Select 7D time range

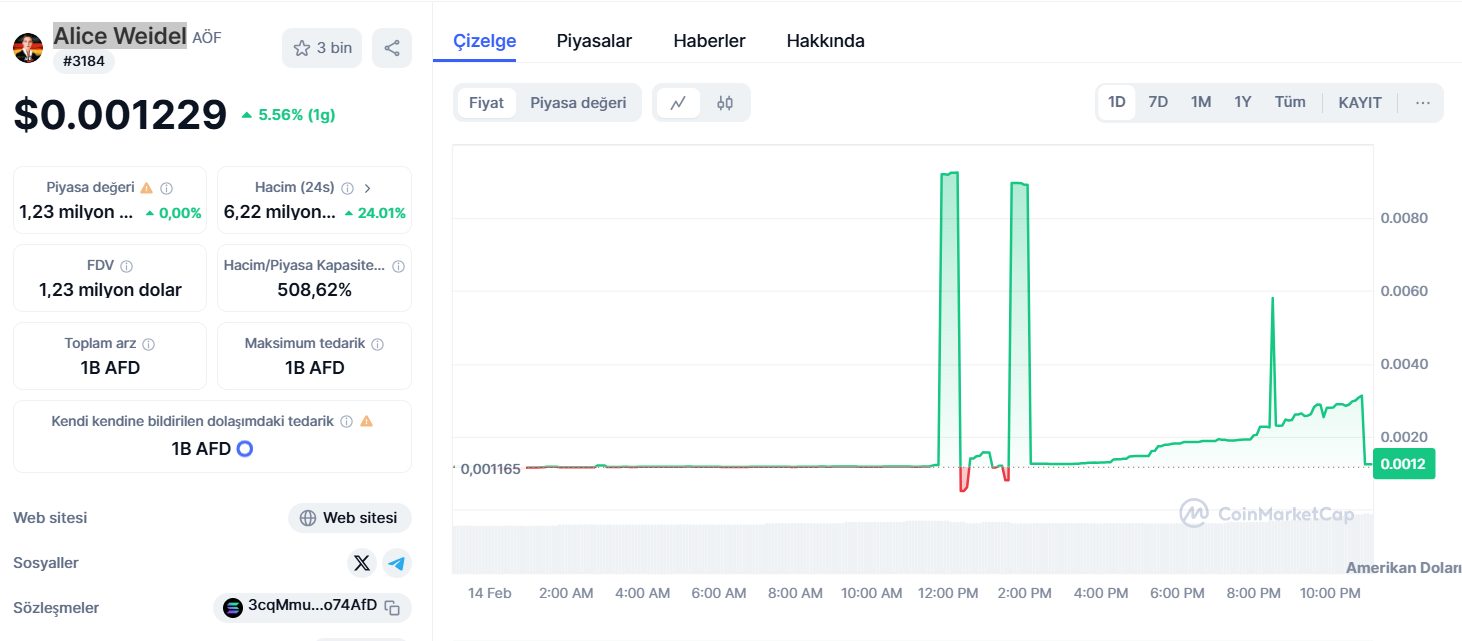point(1158,102)
